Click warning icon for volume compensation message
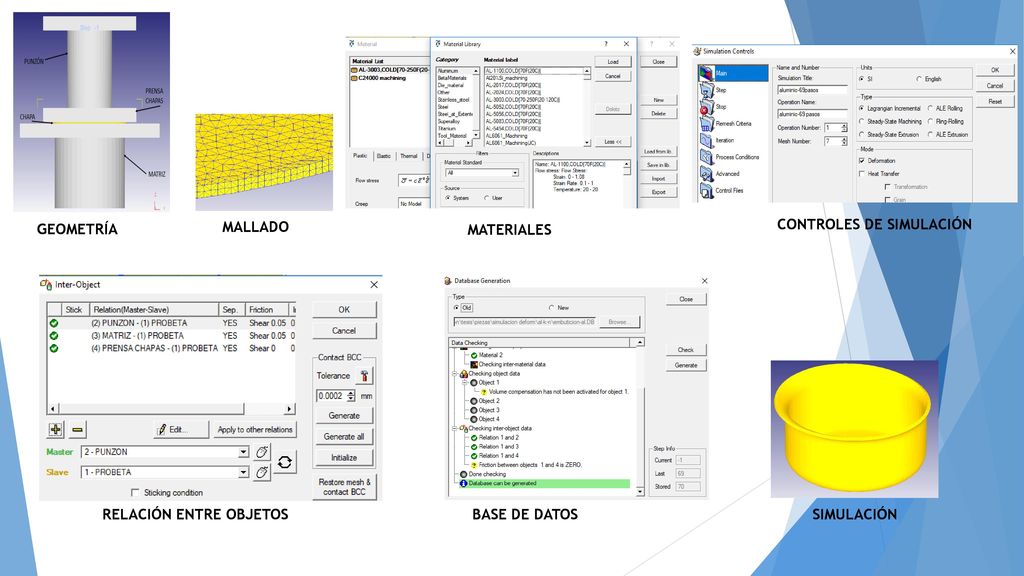This screenshot has width=1024, height=576. tap(484, 392)
